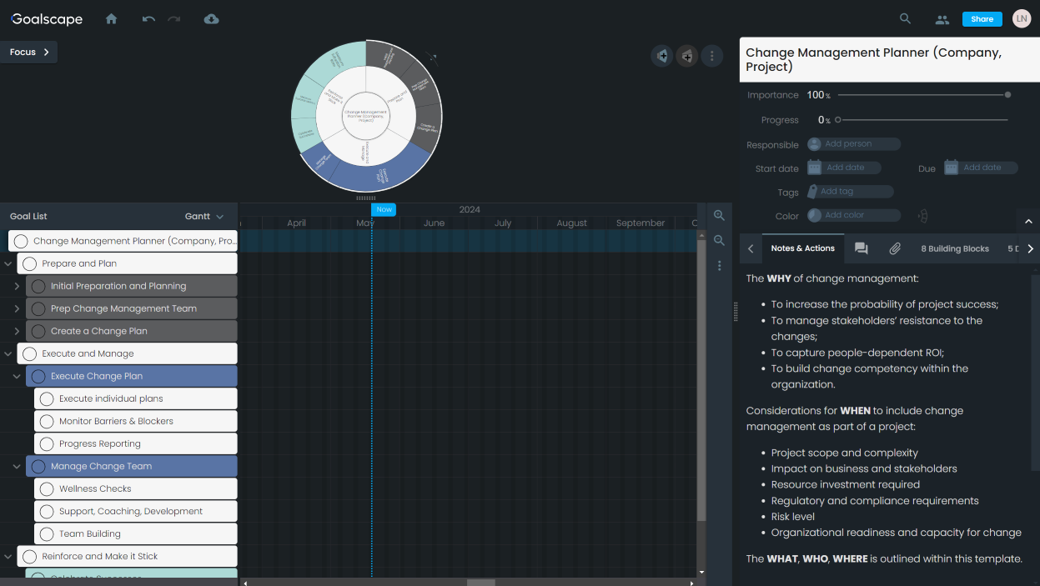Switch to the Notes & Actions tab
This screenshot has height=586, width=1040.
pos(802,249)
